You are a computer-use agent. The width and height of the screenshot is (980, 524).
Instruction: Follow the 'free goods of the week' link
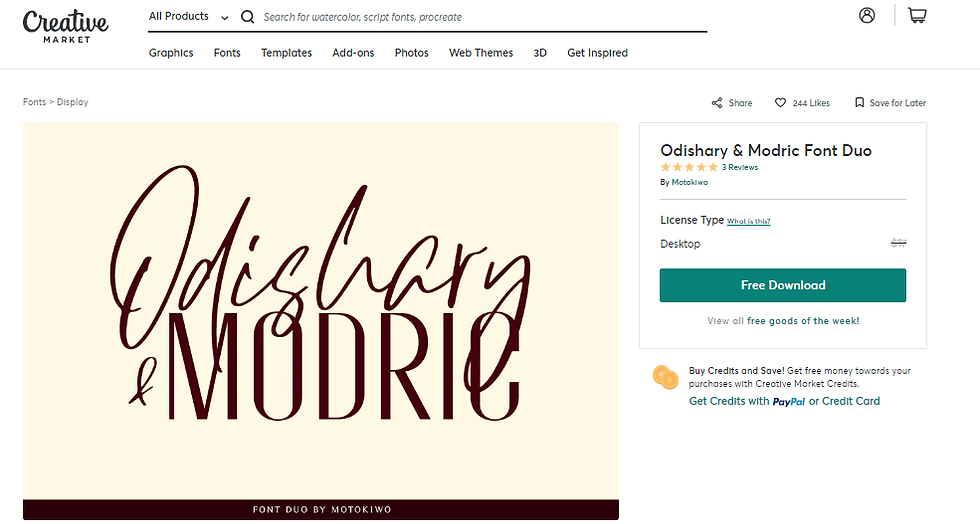803,321
